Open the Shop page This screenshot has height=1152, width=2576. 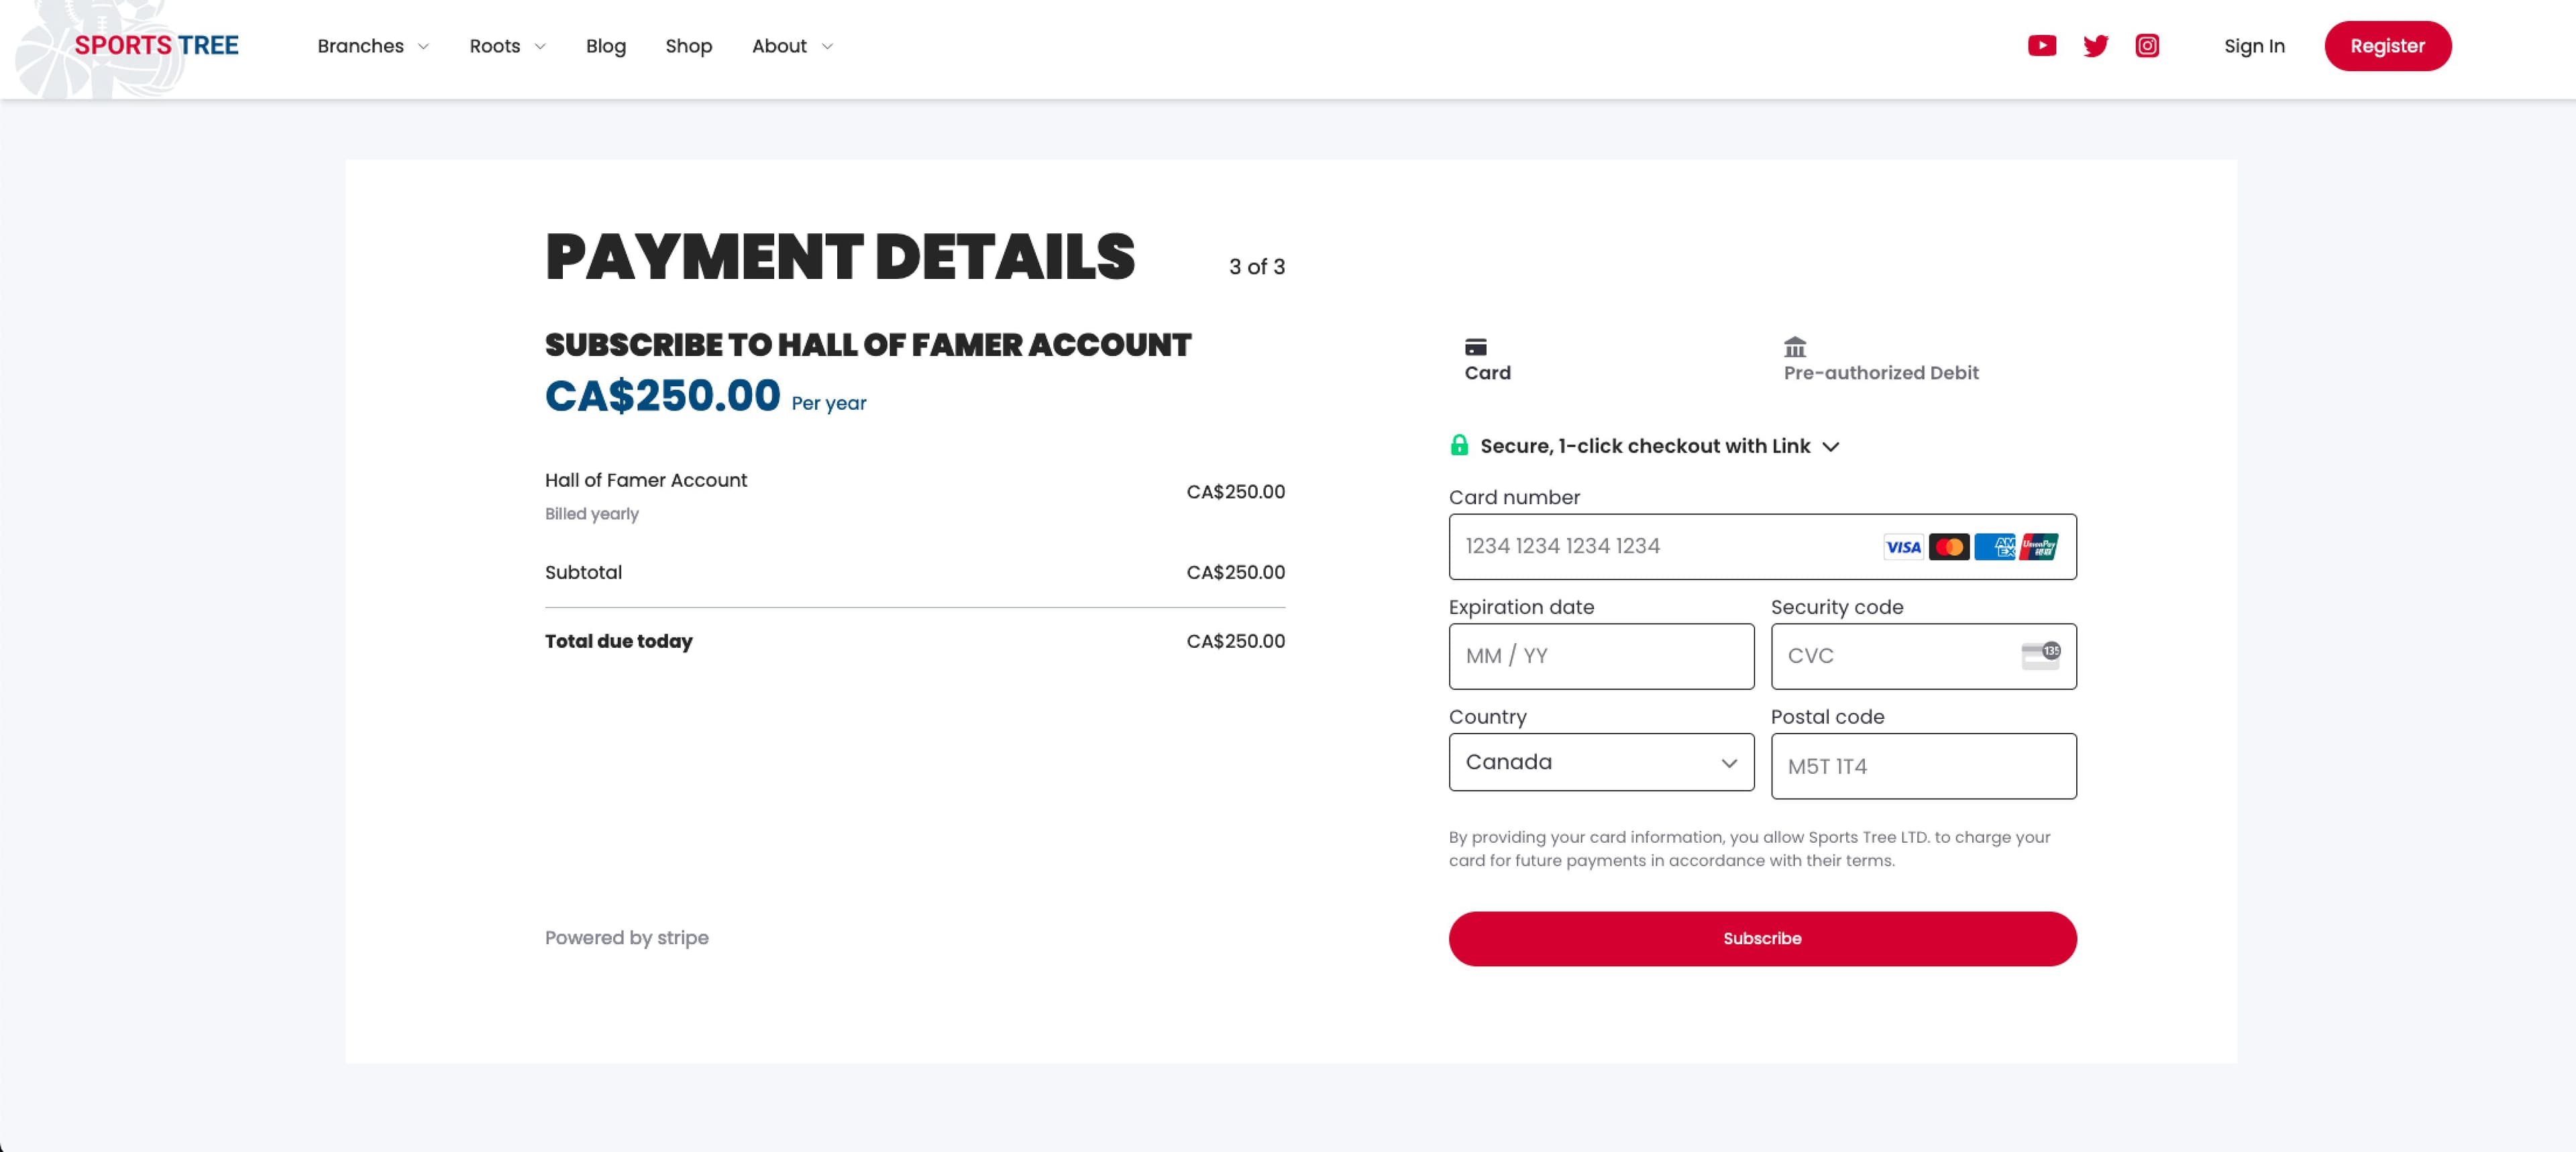click(x=688, y=46)
